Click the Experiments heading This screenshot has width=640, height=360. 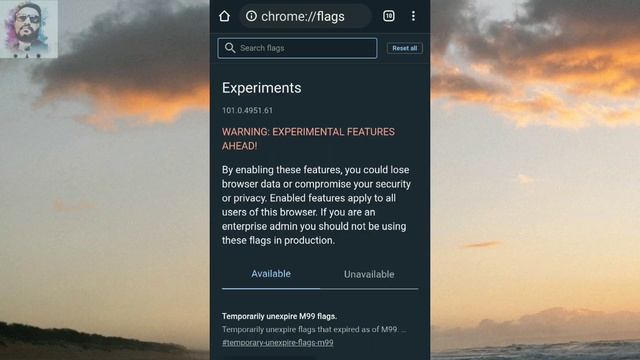[x=262, y=88]
